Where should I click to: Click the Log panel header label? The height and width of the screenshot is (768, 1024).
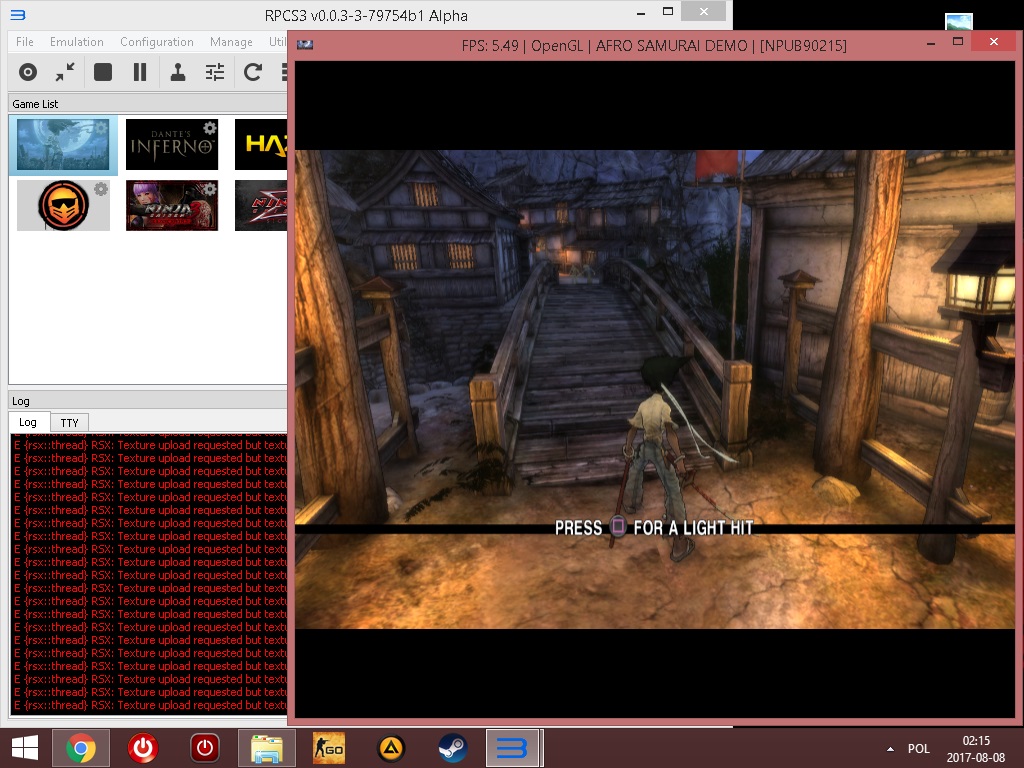(21, 401)
